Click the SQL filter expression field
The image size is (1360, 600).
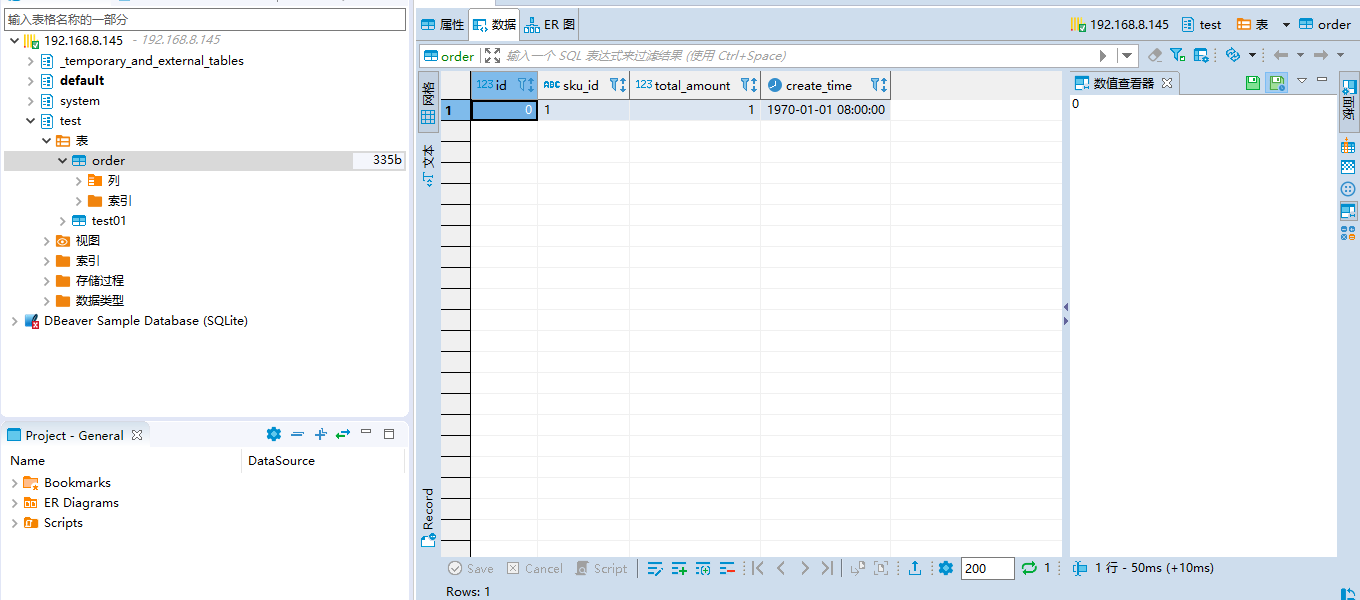pos(797,56)
